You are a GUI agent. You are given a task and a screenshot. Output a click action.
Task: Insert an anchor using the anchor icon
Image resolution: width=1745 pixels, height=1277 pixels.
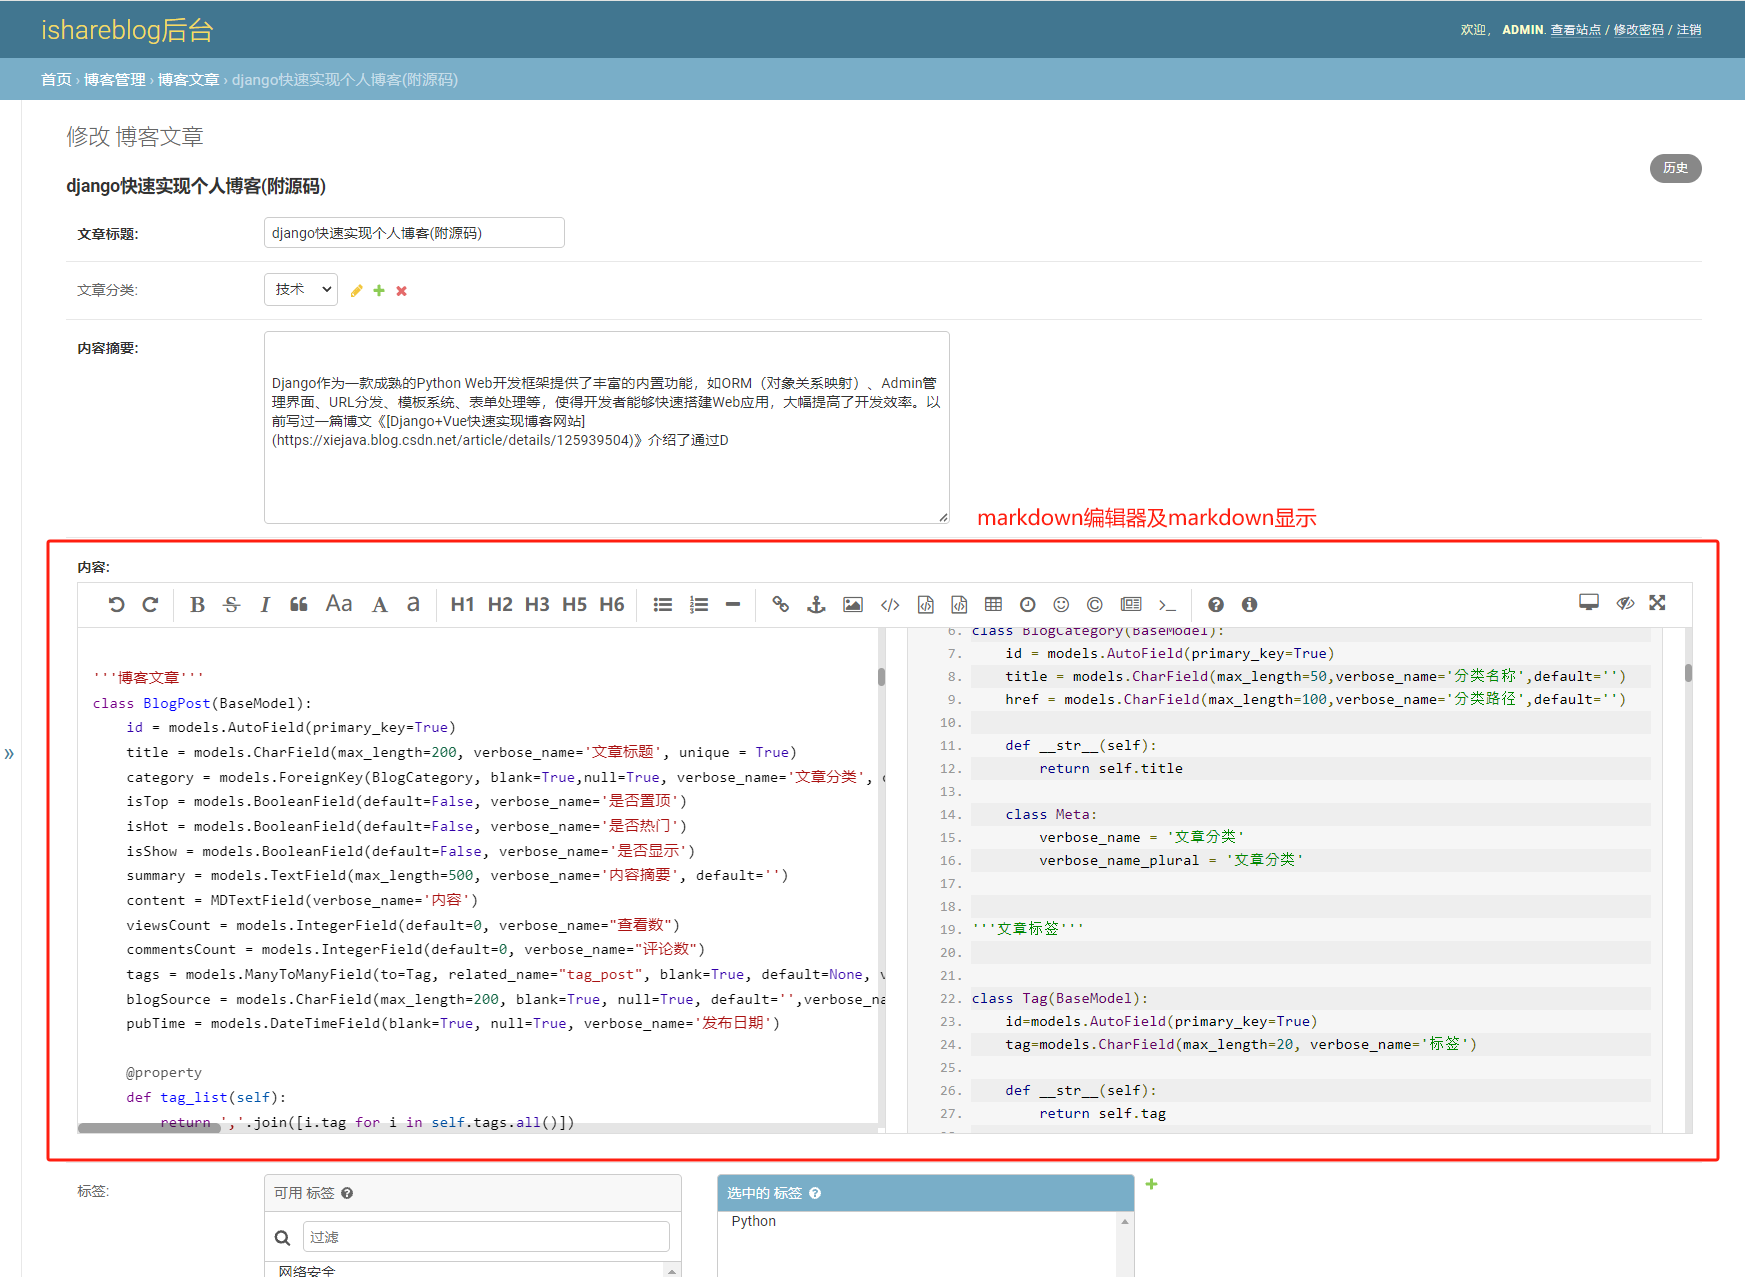click(816, 604)
